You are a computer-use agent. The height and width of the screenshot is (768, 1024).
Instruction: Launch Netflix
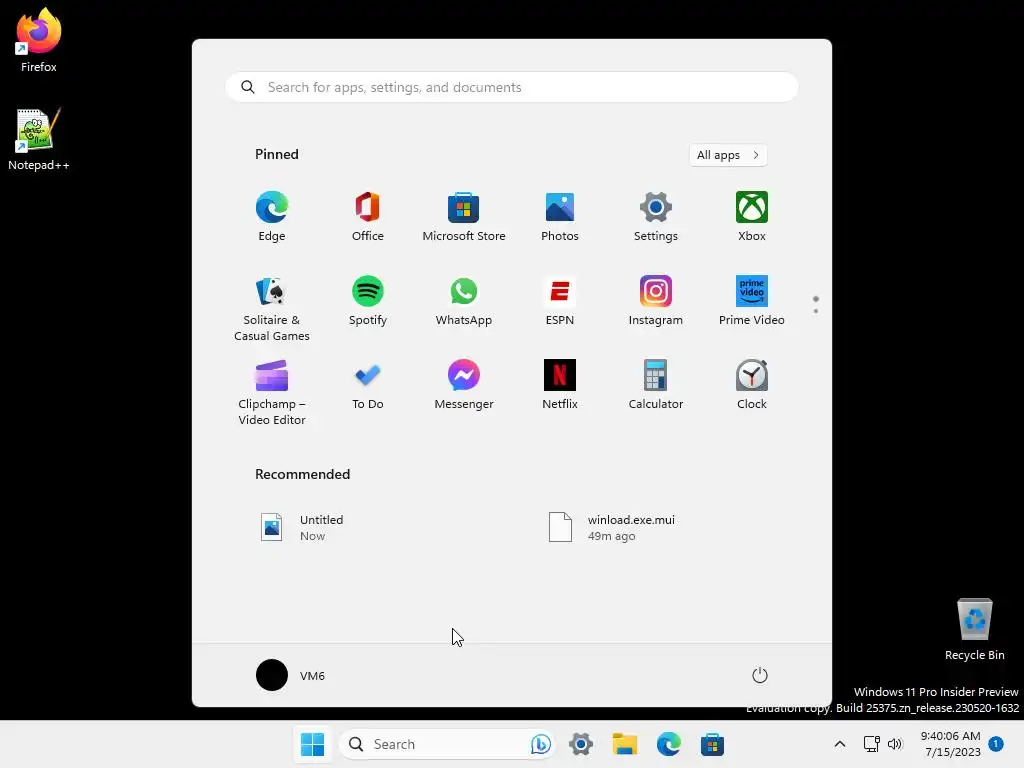coord(560,385)
